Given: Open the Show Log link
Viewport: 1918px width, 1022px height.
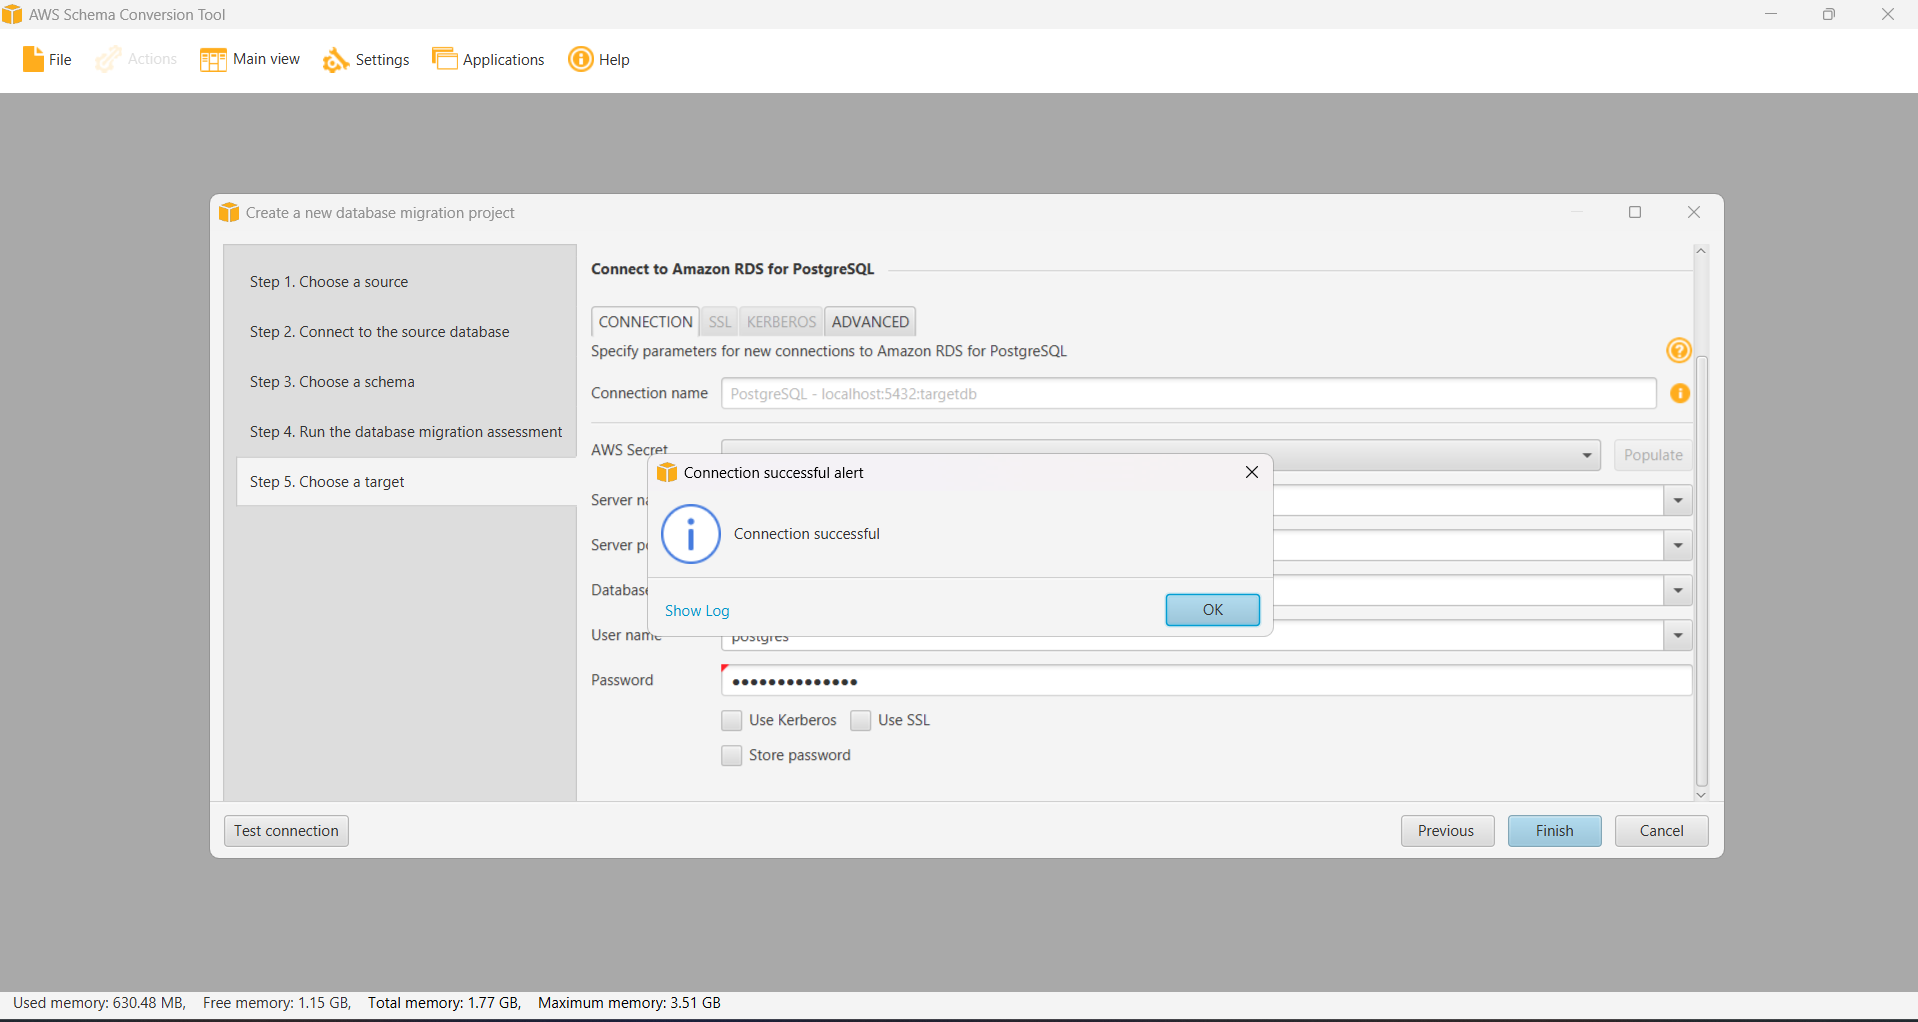Looking at the screenshot, I should click(697, 611).
